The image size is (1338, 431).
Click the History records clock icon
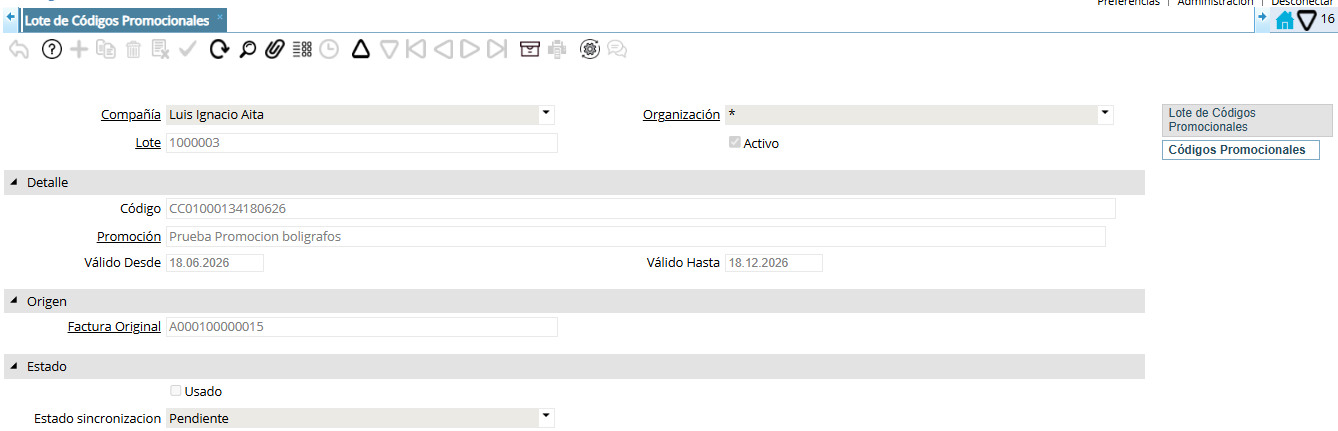tap(329, 49)
